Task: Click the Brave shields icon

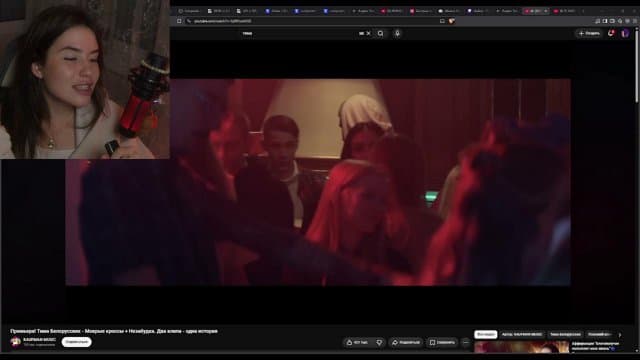Action: coord(452,21)
